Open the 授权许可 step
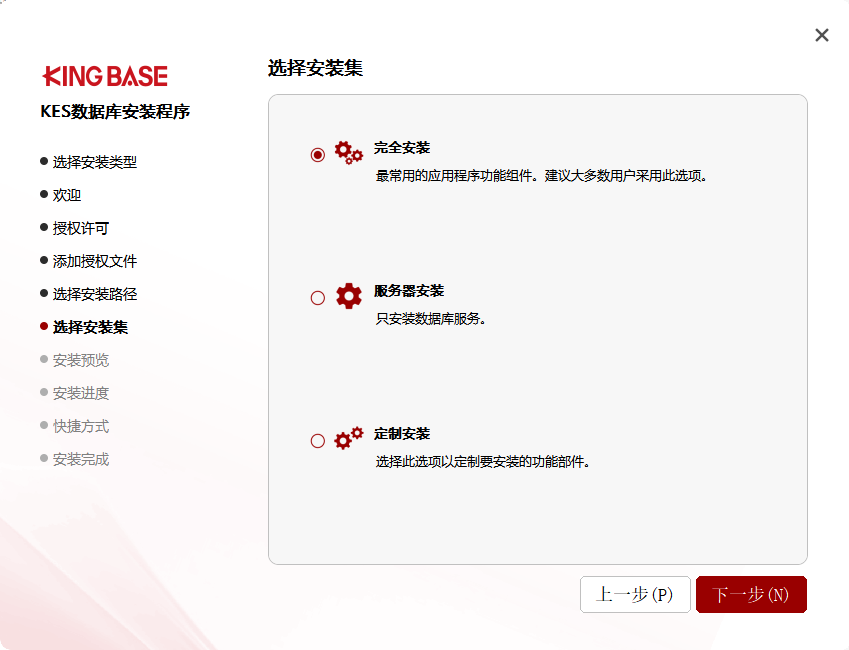Image resolution: width=849 pixels, height=650 pixels. (81, 228)
